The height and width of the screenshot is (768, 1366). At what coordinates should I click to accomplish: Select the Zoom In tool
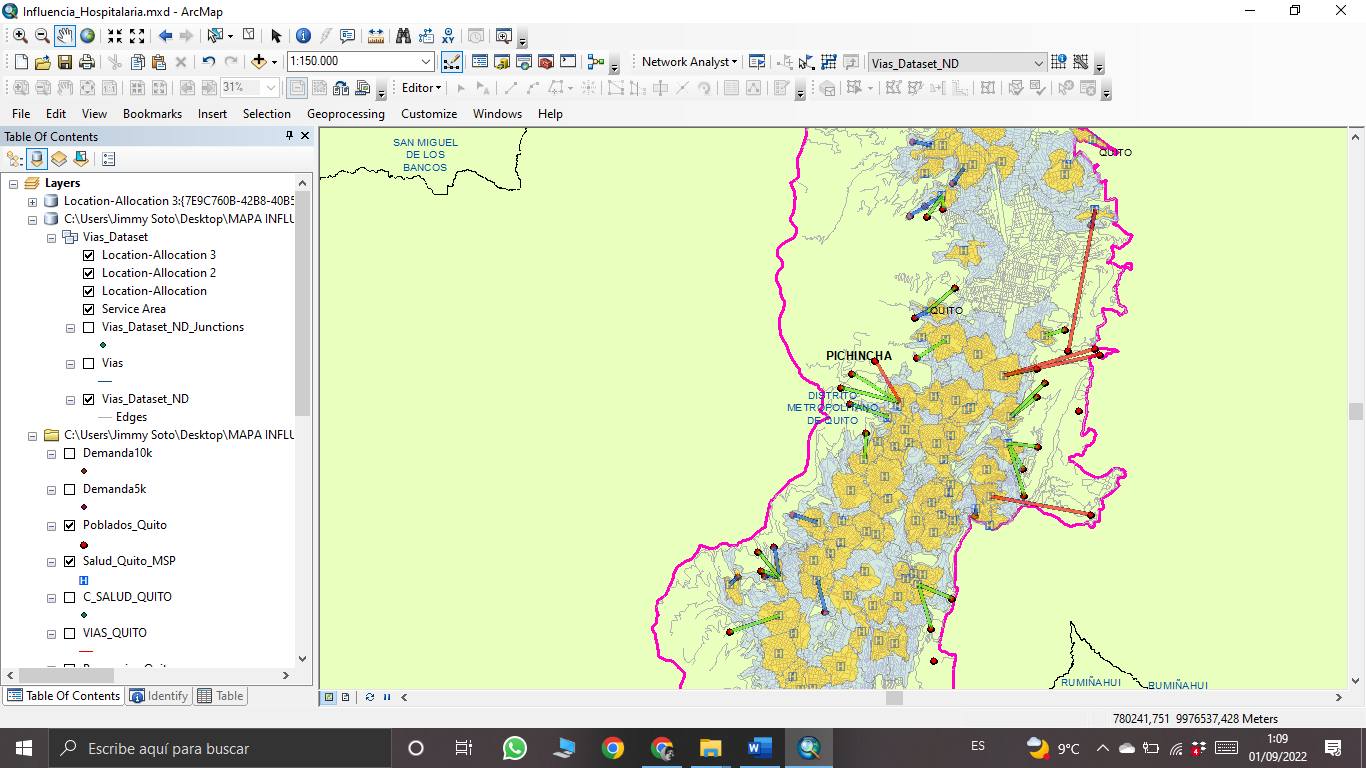point(20,36)
